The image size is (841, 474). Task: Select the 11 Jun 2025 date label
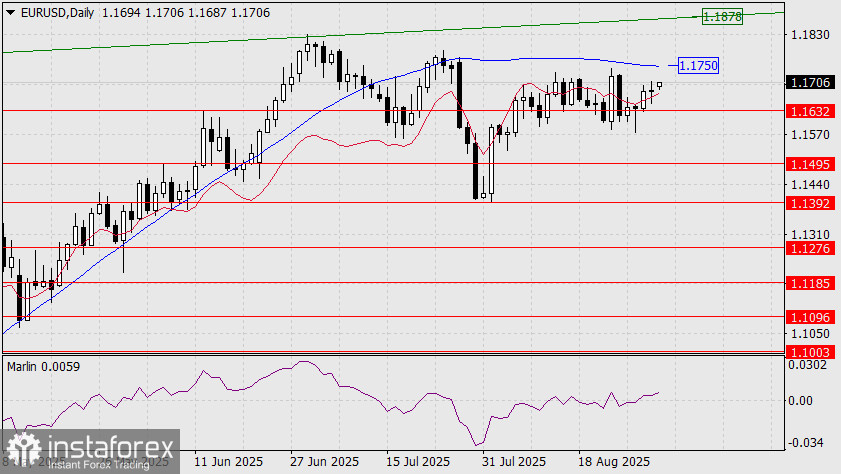pos(228,462)
